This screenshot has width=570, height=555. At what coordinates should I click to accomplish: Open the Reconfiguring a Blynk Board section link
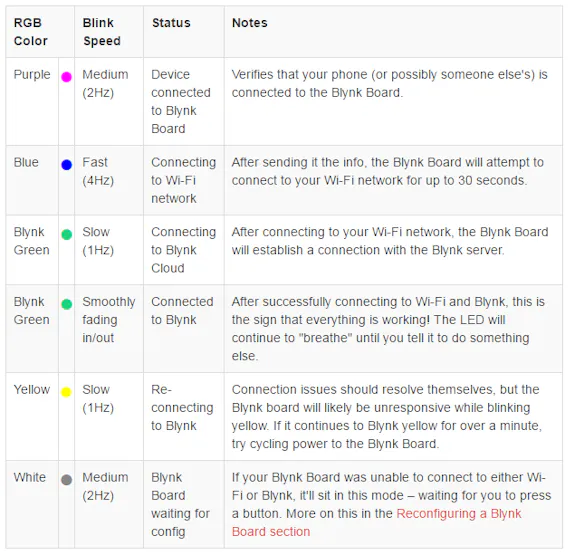pyautogui.click(x=376, y=523)
